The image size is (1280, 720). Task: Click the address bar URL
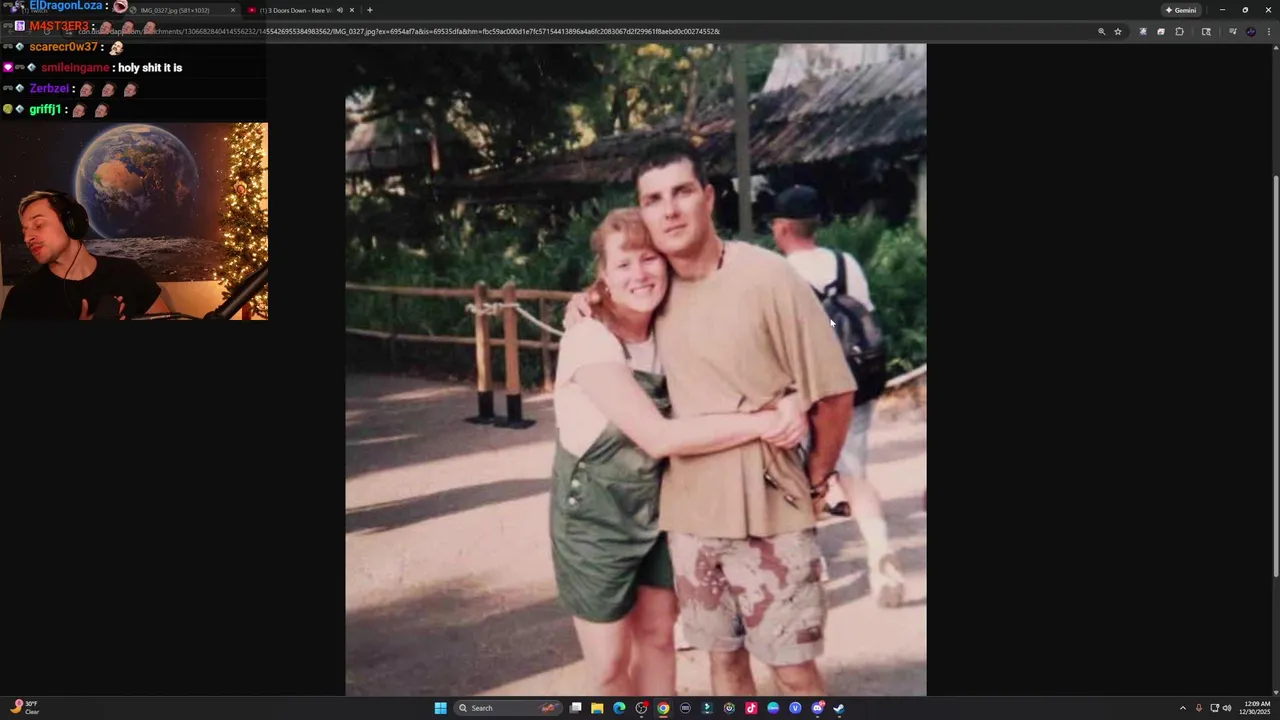pyautogui.click(x=400, y=31)
